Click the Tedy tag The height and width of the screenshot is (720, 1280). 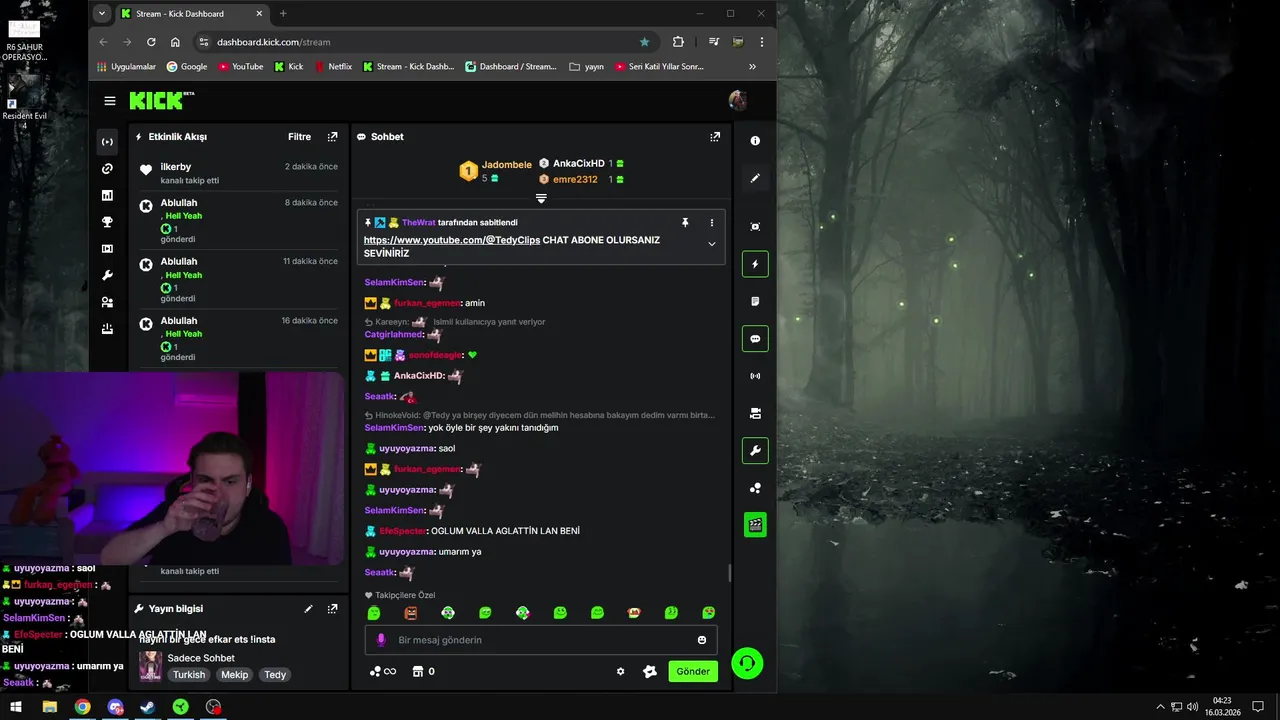pyautogui.click(x=275, y=675)
